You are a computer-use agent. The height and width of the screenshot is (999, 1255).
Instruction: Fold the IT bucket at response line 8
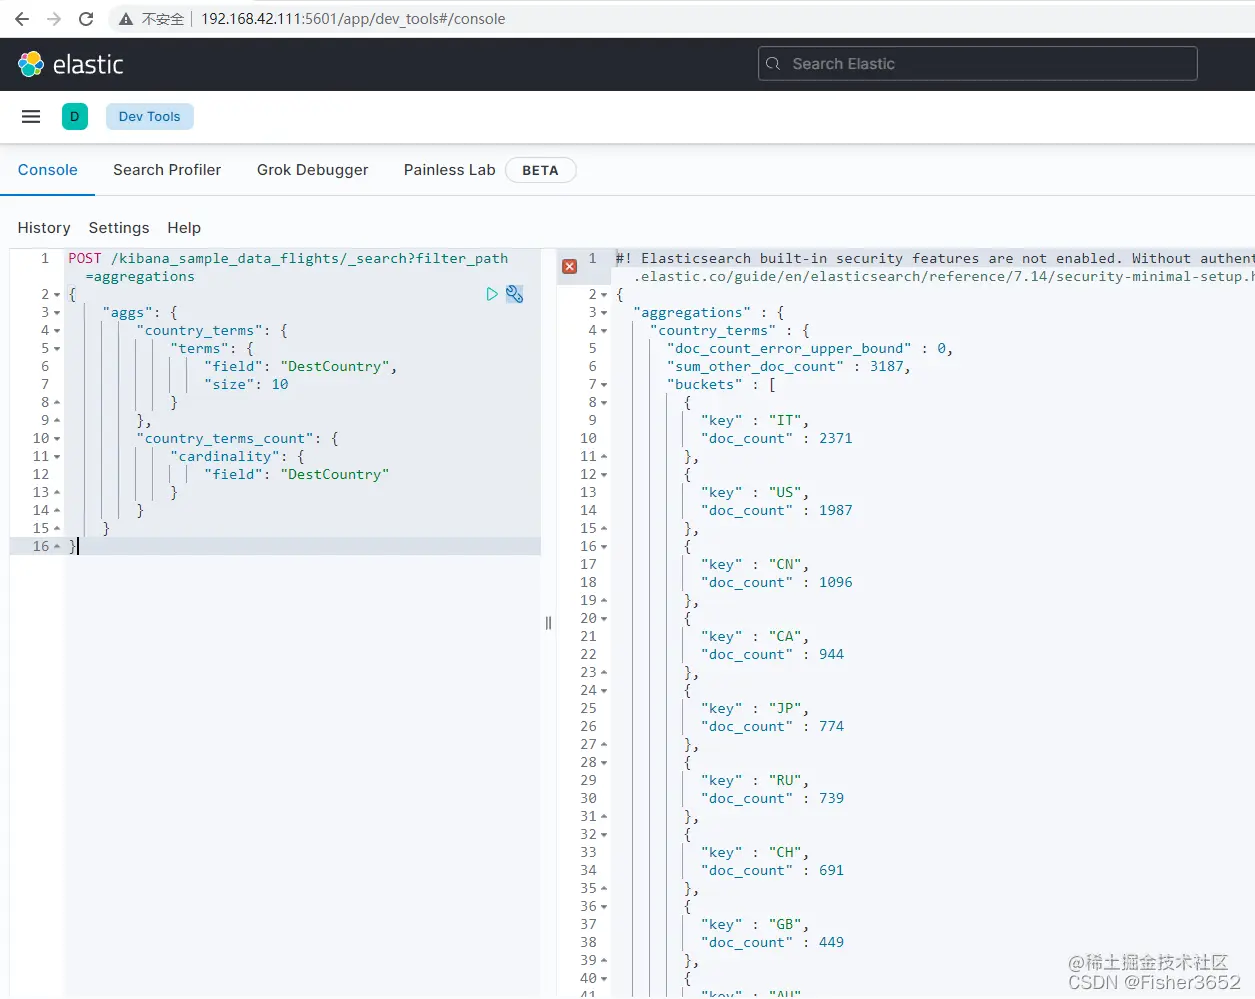point(604,403)
